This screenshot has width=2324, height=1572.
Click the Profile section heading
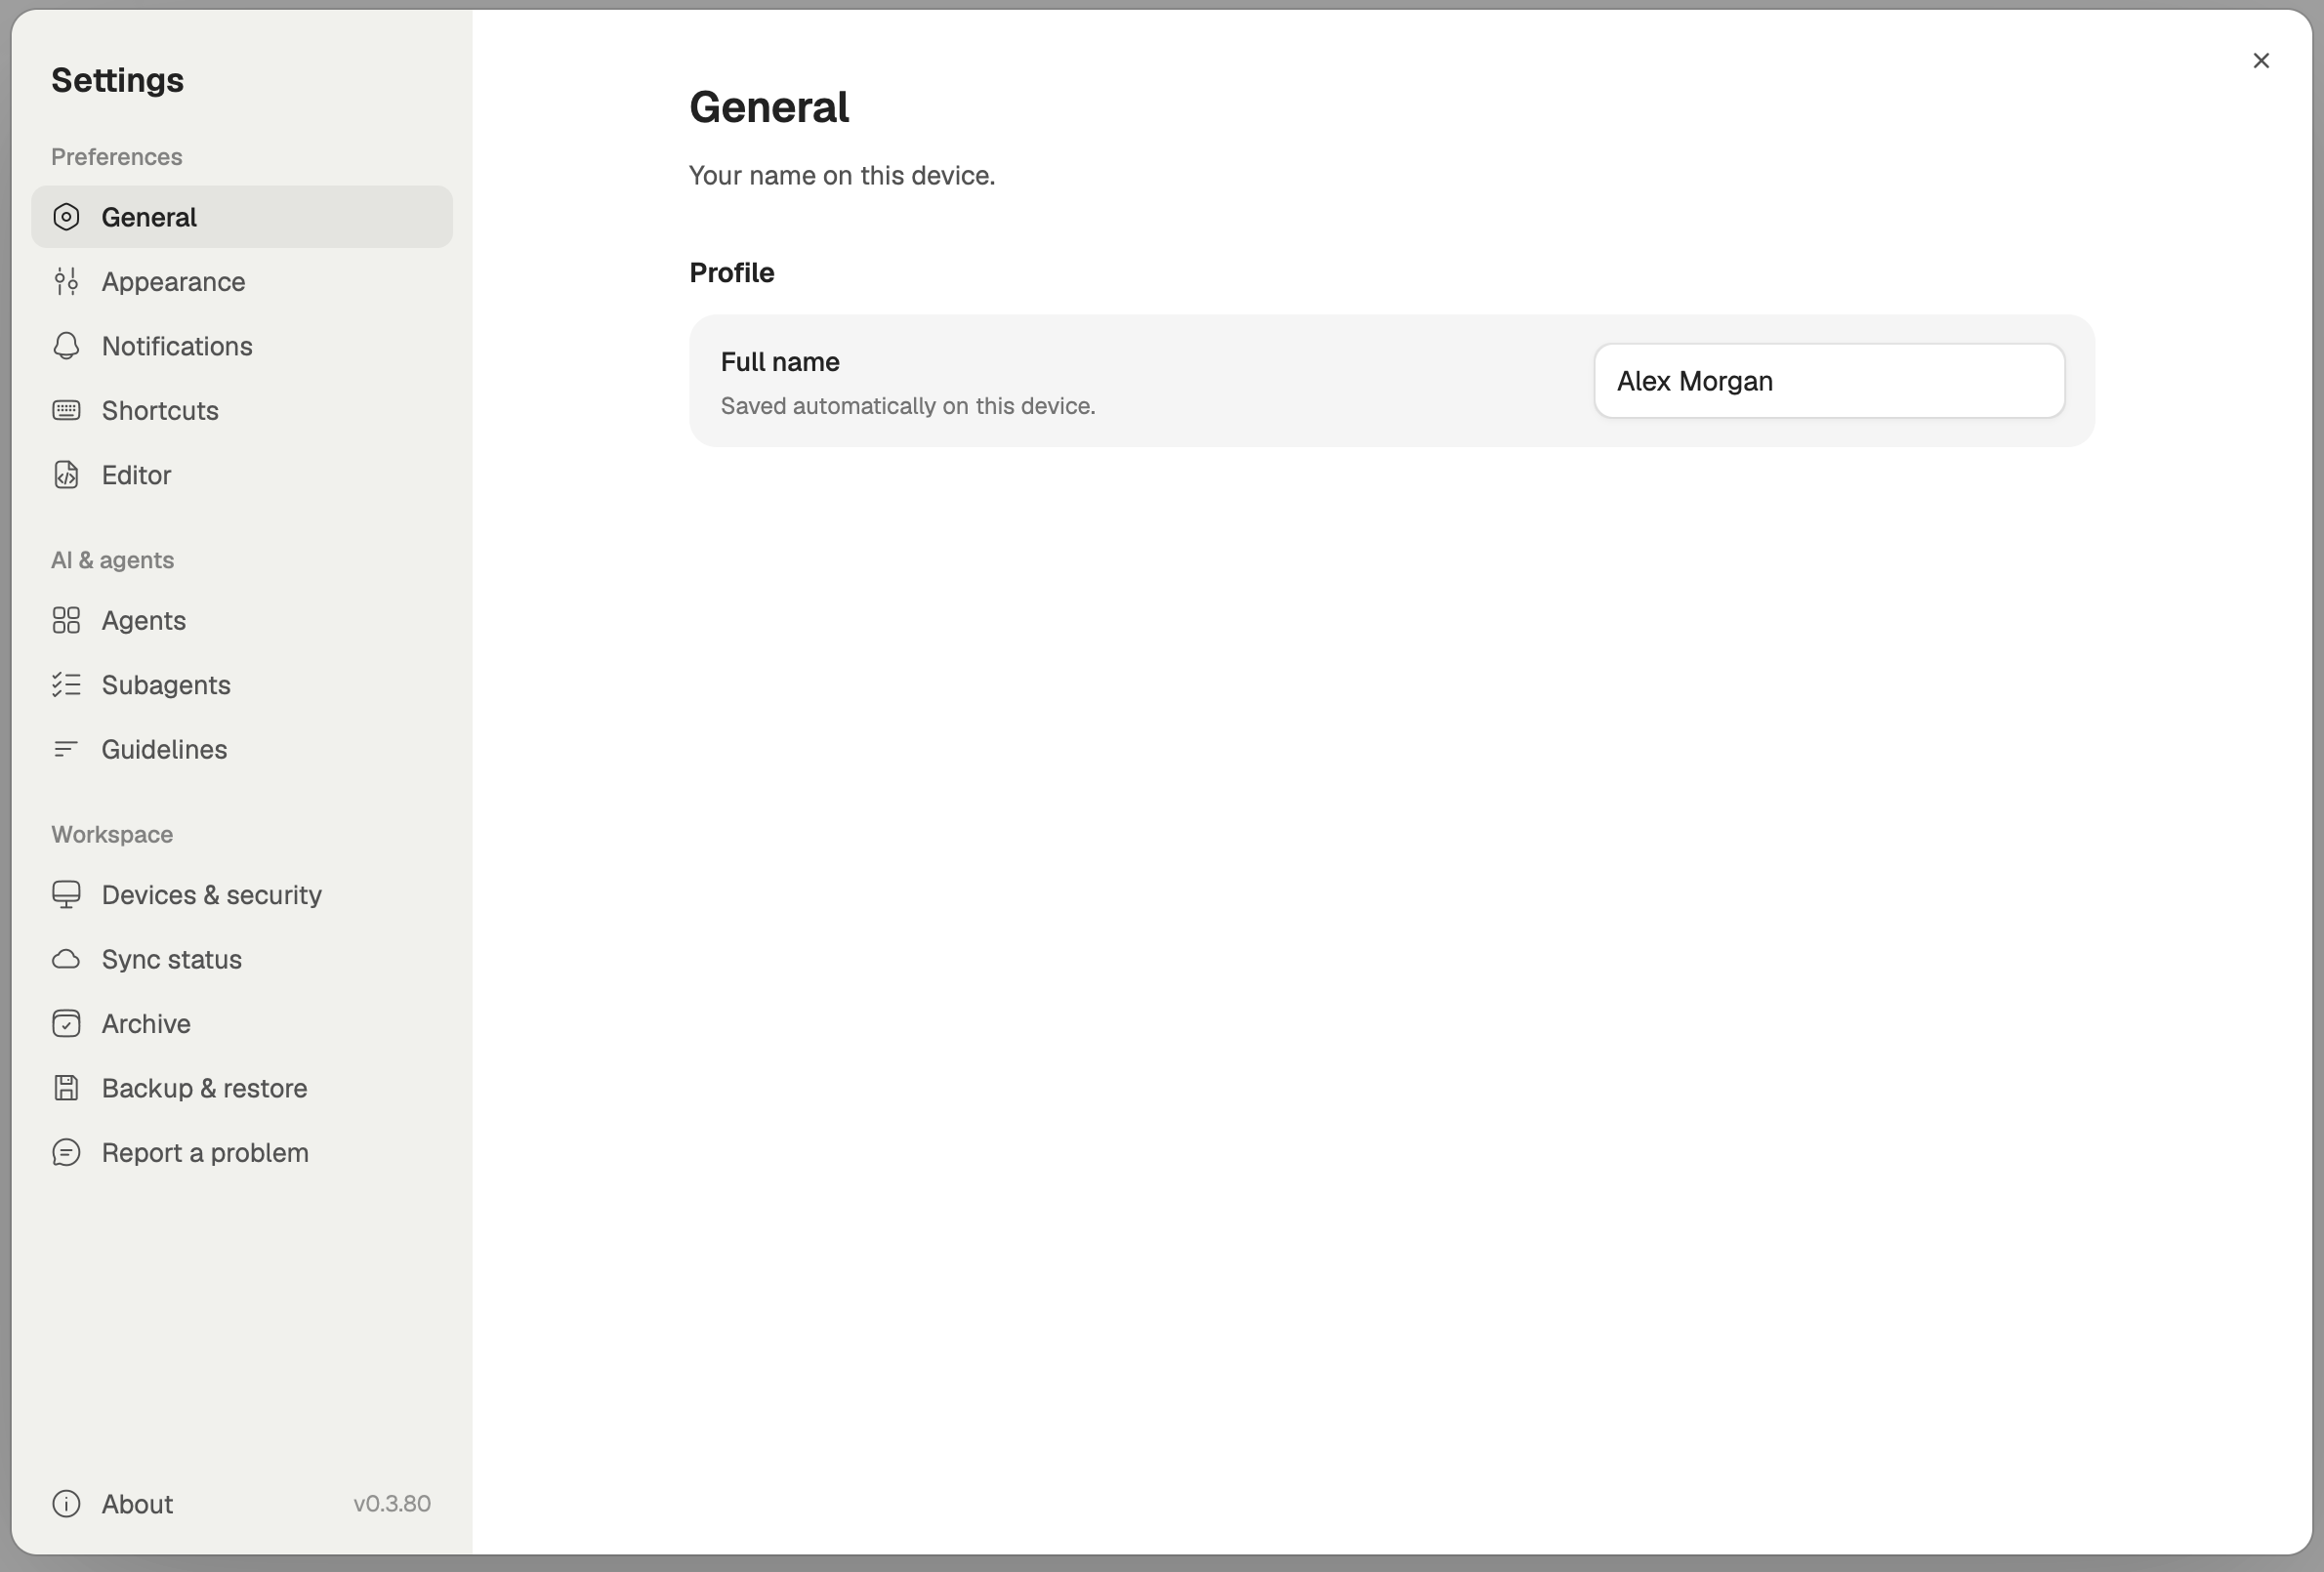(732, 273)
